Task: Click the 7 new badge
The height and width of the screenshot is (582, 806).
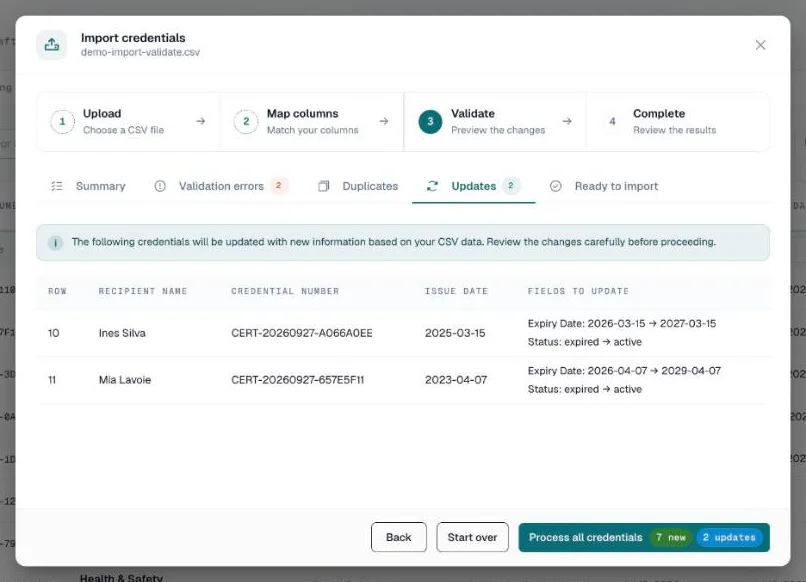Action: (671, 537)
